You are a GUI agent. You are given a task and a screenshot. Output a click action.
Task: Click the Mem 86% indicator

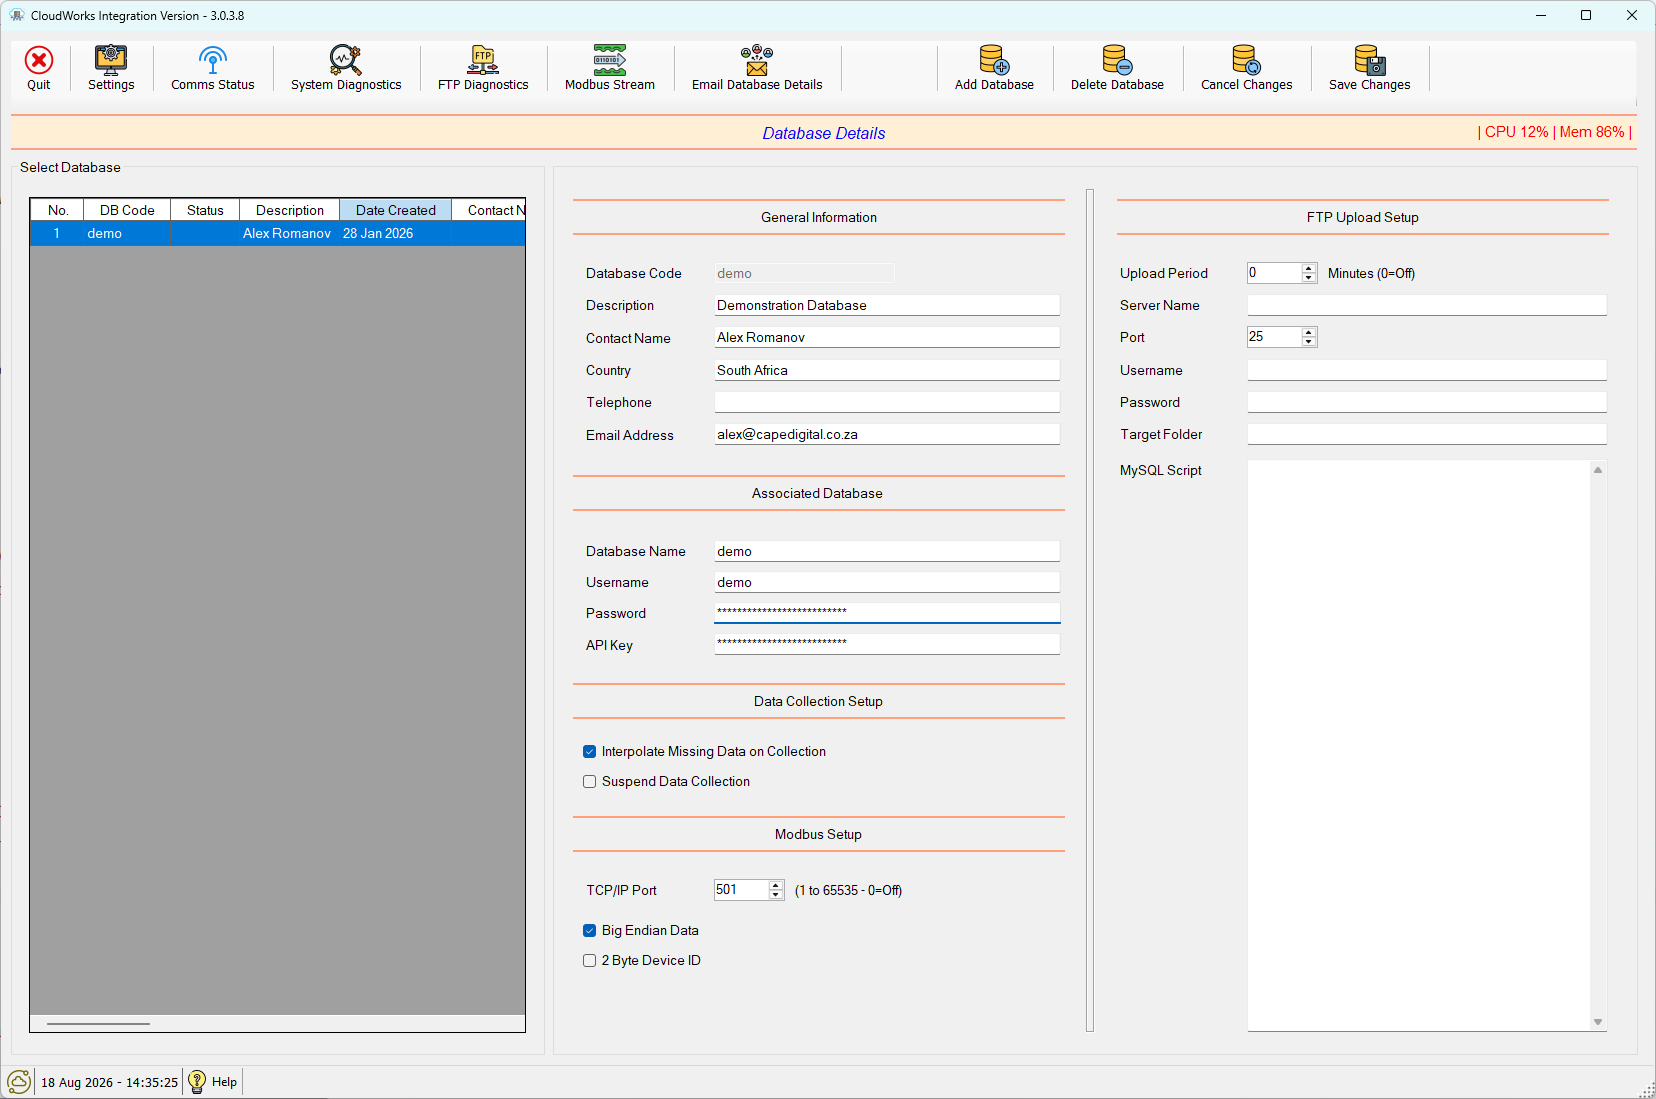1592,132
